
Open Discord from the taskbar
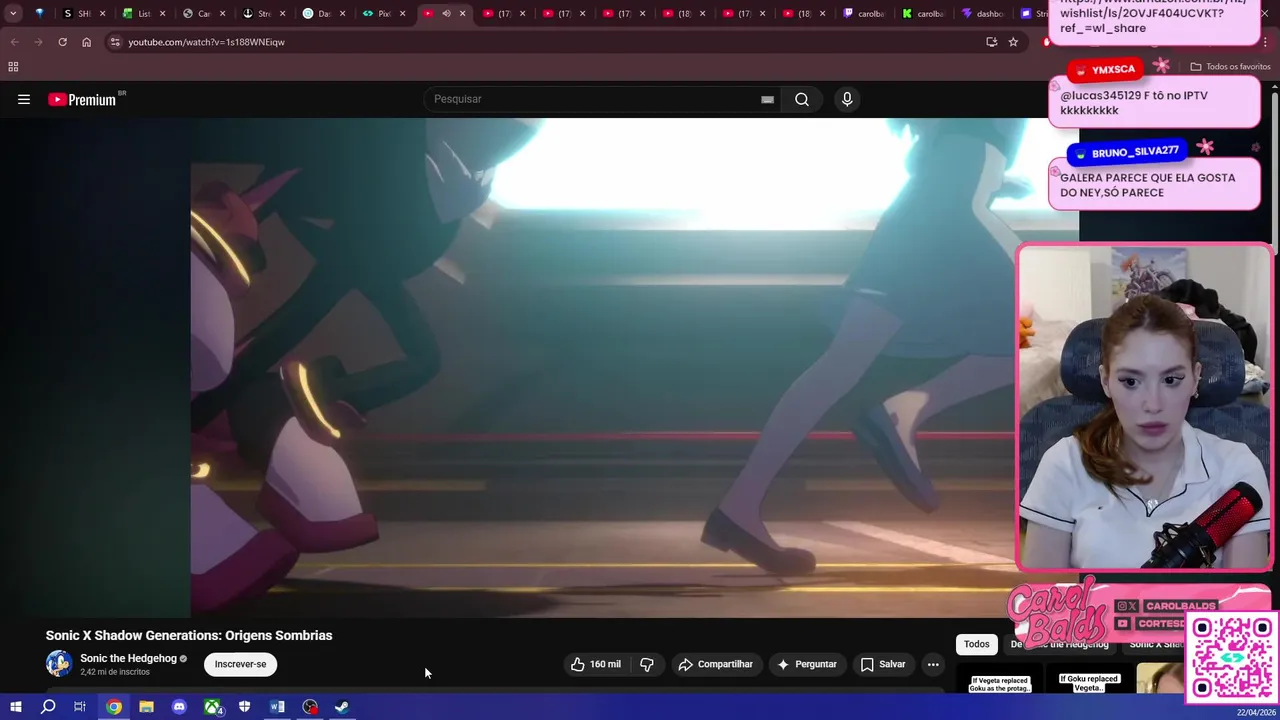click(179, 707)
